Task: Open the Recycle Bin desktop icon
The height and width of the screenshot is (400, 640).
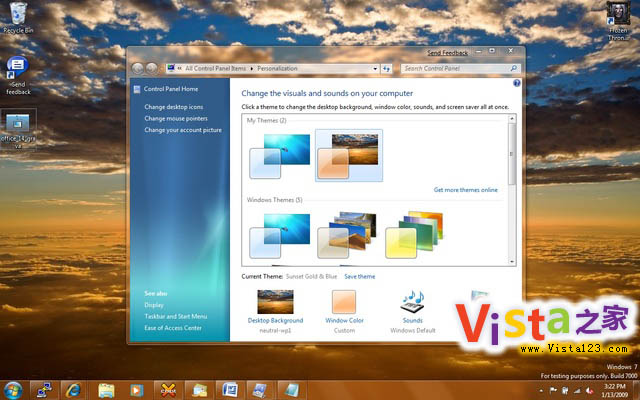Action: click(18, 18)
